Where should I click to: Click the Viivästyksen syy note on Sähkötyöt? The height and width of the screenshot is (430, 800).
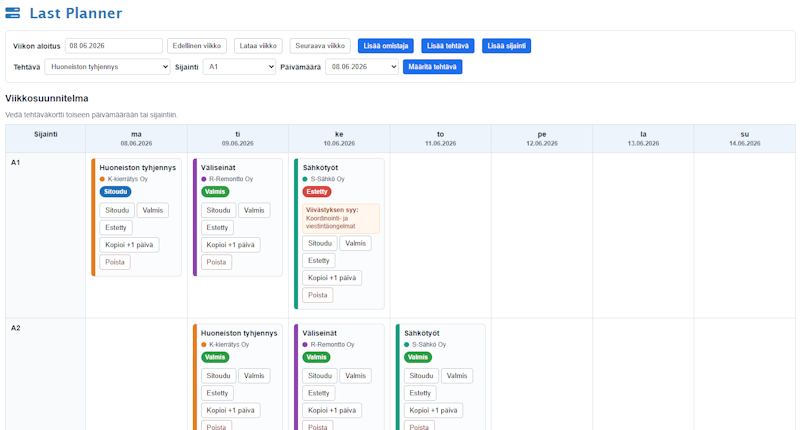[x=341, y=218]
